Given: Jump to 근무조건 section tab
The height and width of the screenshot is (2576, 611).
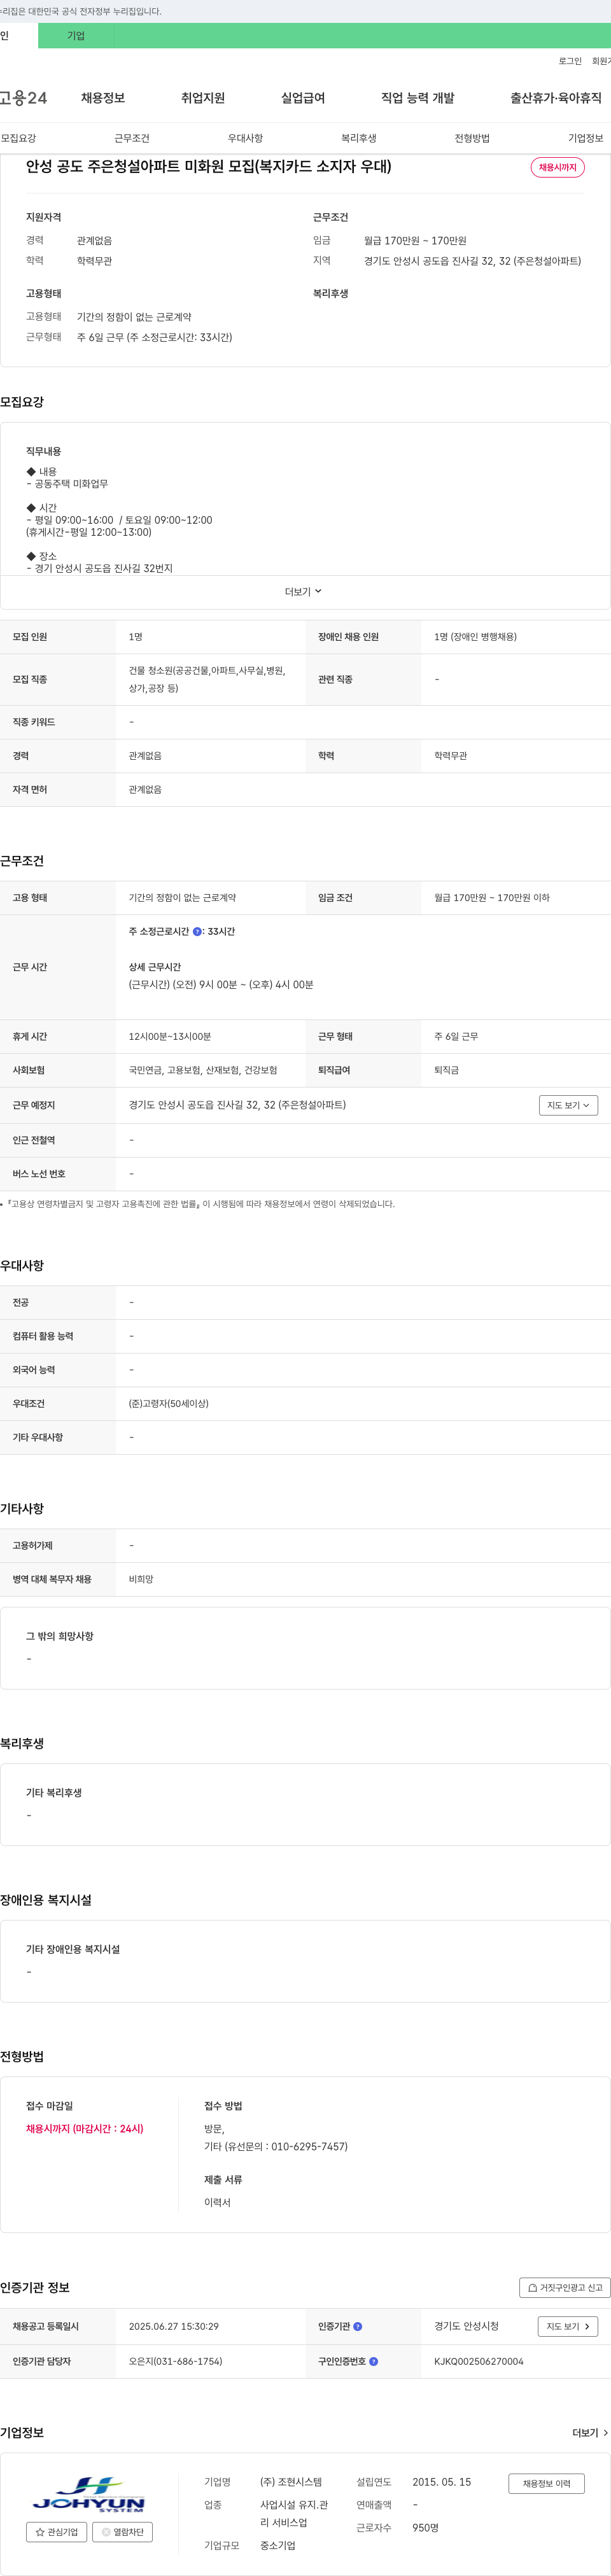Looking at the screenshot, I should (132, 138).
